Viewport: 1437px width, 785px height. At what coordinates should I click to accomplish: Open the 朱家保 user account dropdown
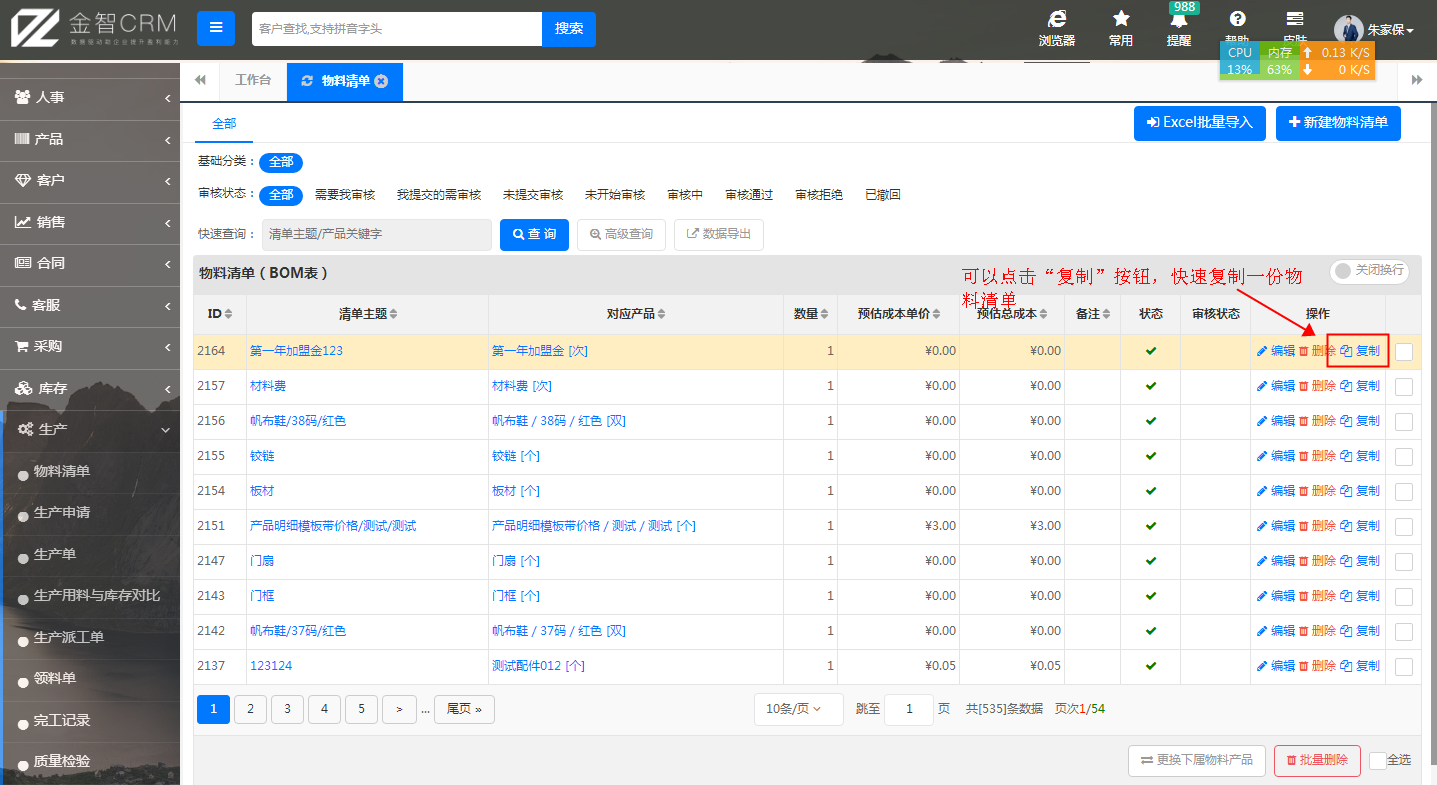click(x=1376, y=30)
